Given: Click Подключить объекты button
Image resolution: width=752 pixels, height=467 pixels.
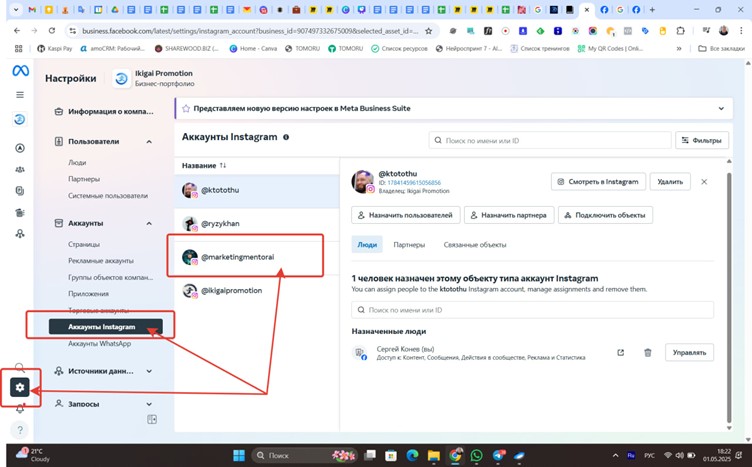Looking at the screenshot, I should pos(605,215).
